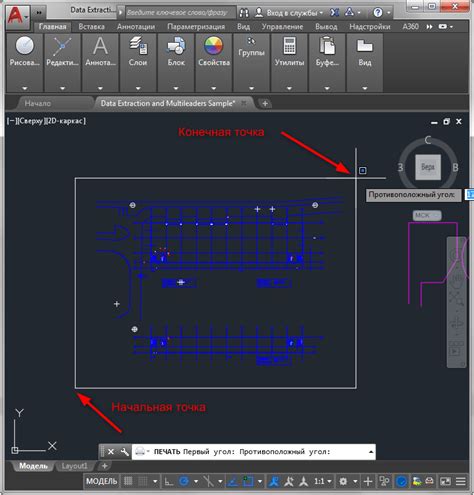
Task: Open the Начало file tab
Action: pos(38,103)
